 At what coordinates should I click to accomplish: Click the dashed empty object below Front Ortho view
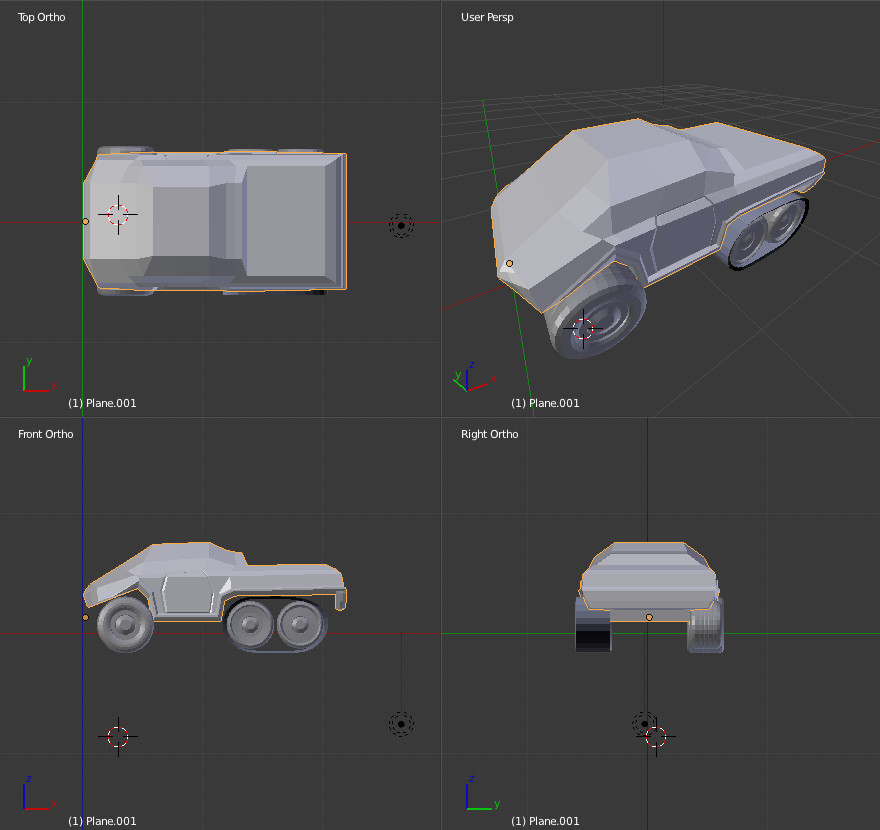click(x=400, y=723)
